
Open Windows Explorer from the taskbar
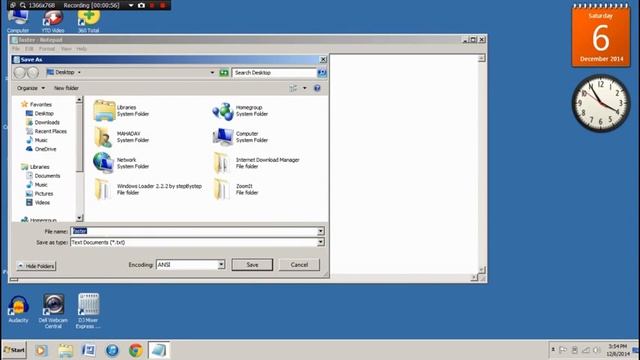coord(65,350)
